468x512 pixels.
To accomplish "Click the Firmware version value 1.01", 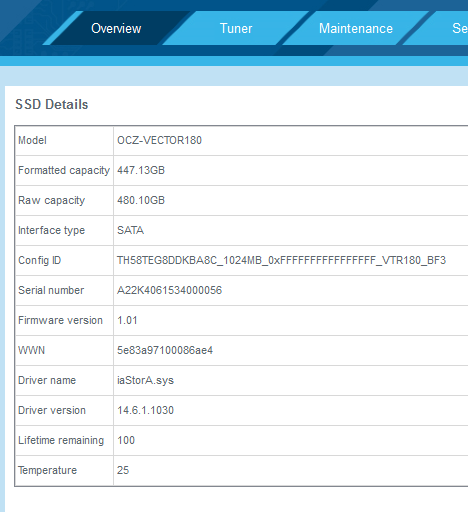I will tap(127, 320).
